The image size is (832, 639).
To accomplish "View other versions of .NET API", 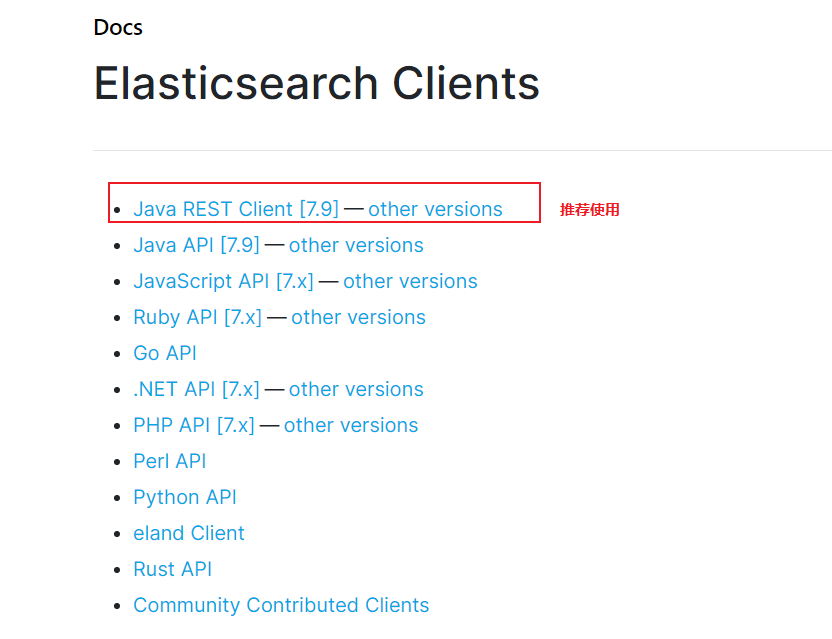I will click(356, 390).
